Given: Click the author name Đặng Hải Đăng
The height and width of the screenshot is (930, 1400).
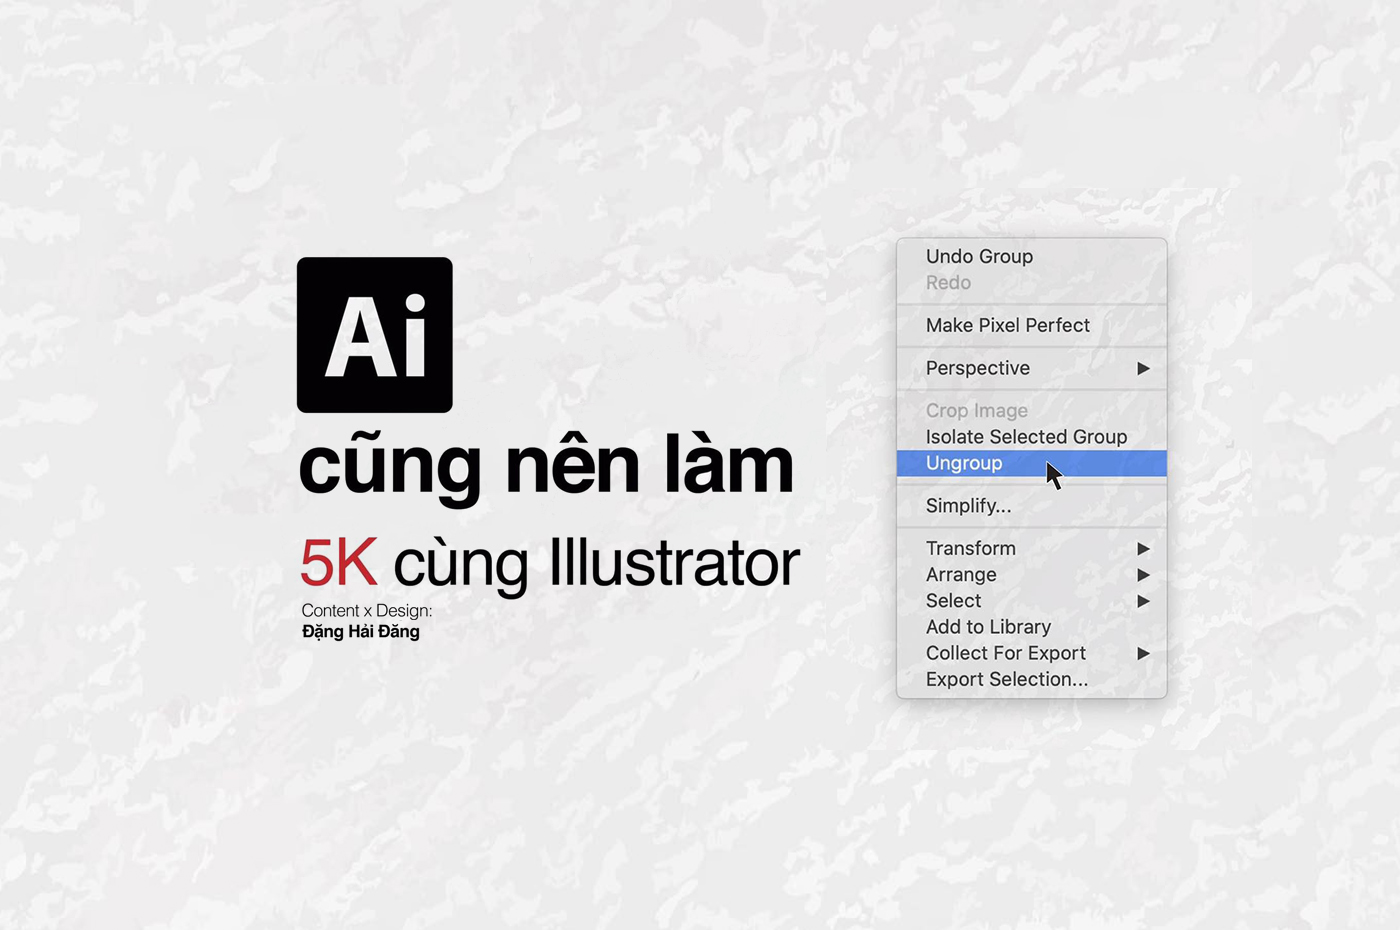Looking at the screenshot, I should (x=361, y=632).
